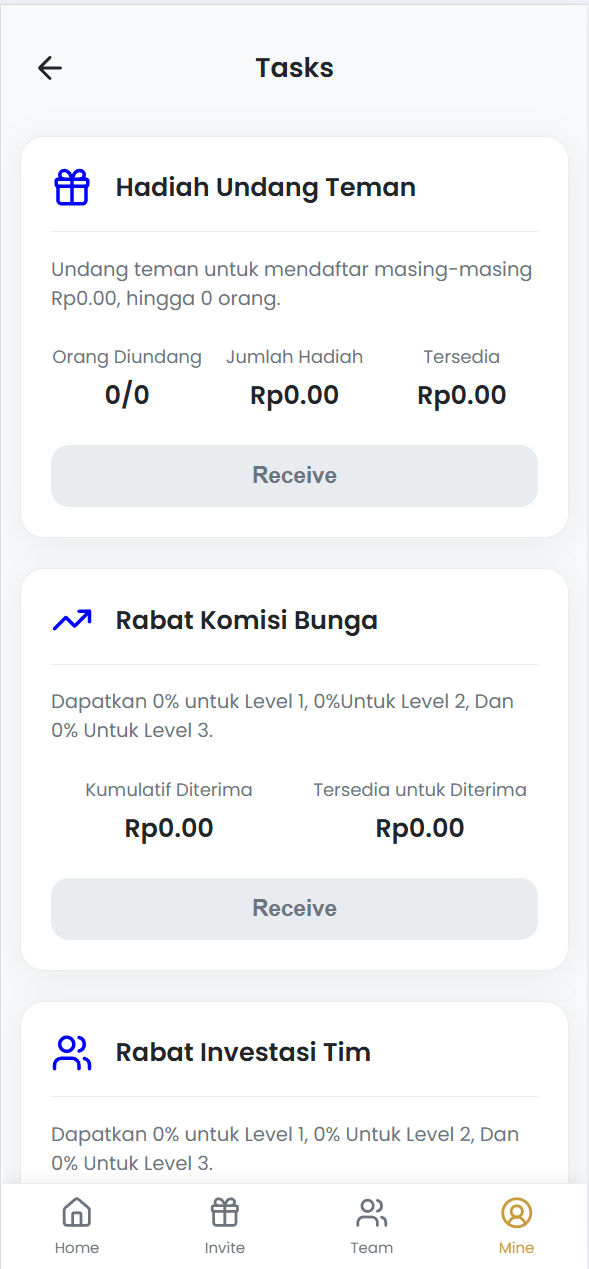Click the Tasks page title
Image resolution: width=589 pixels, height=1269 pixels.
click(x=294, y=68)
